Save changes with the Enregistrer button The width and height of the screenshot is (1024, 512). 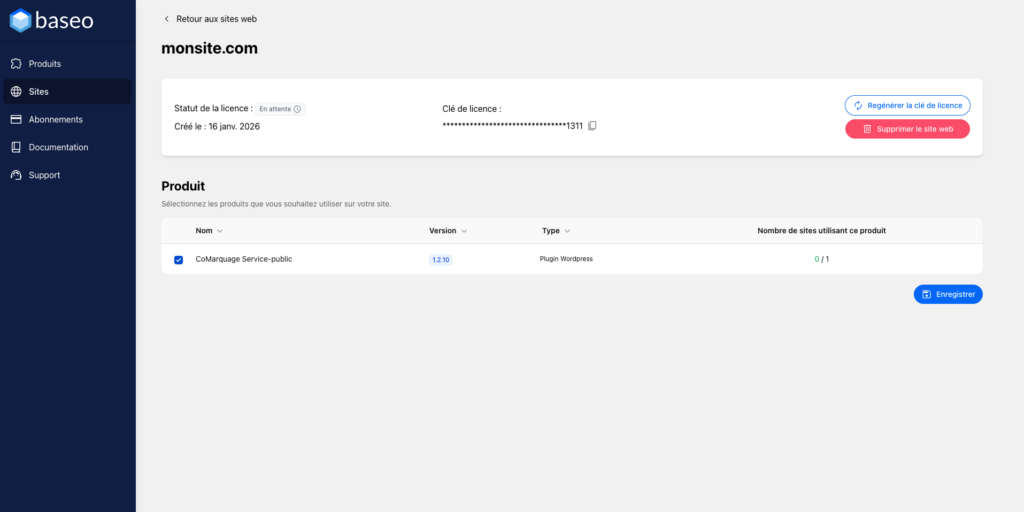[x=948, y=294]
